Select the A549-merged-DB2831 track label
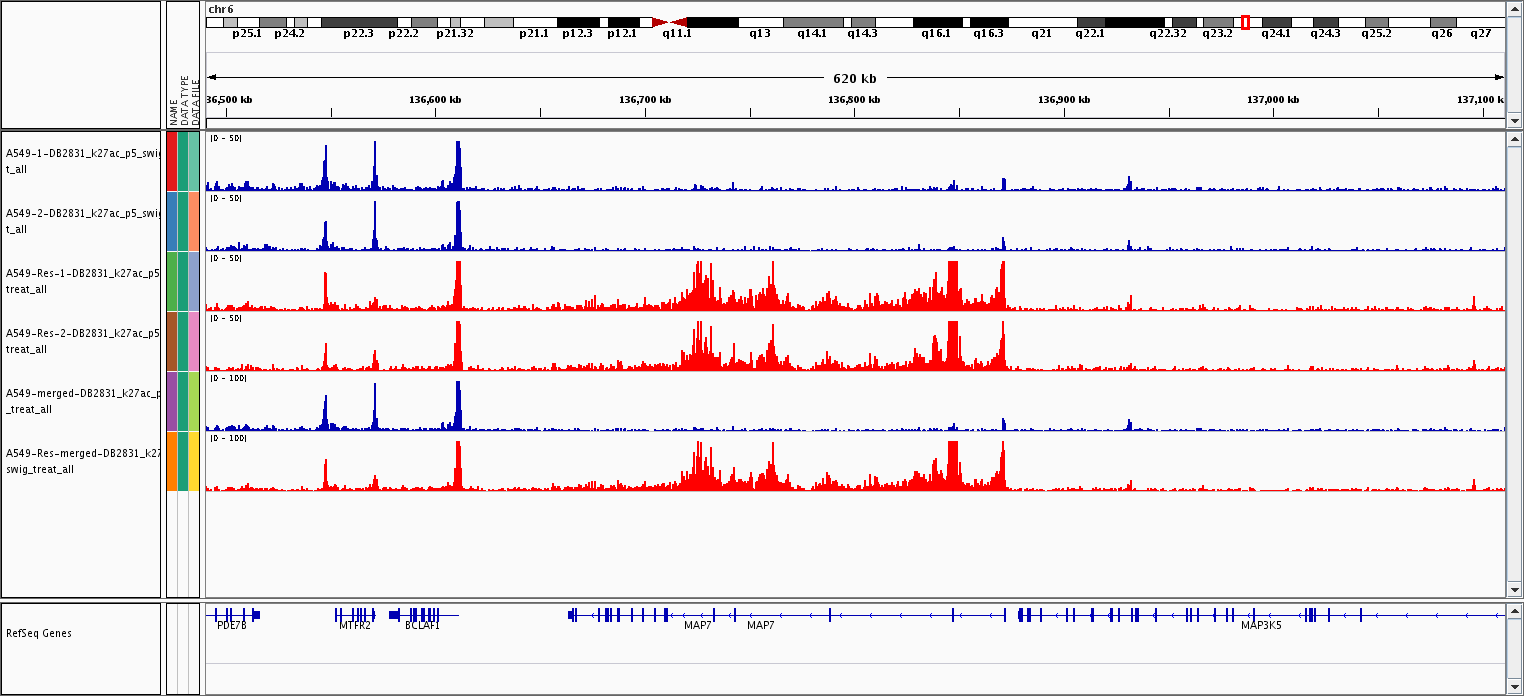The image size is (1524, 696). click(82, 401)
